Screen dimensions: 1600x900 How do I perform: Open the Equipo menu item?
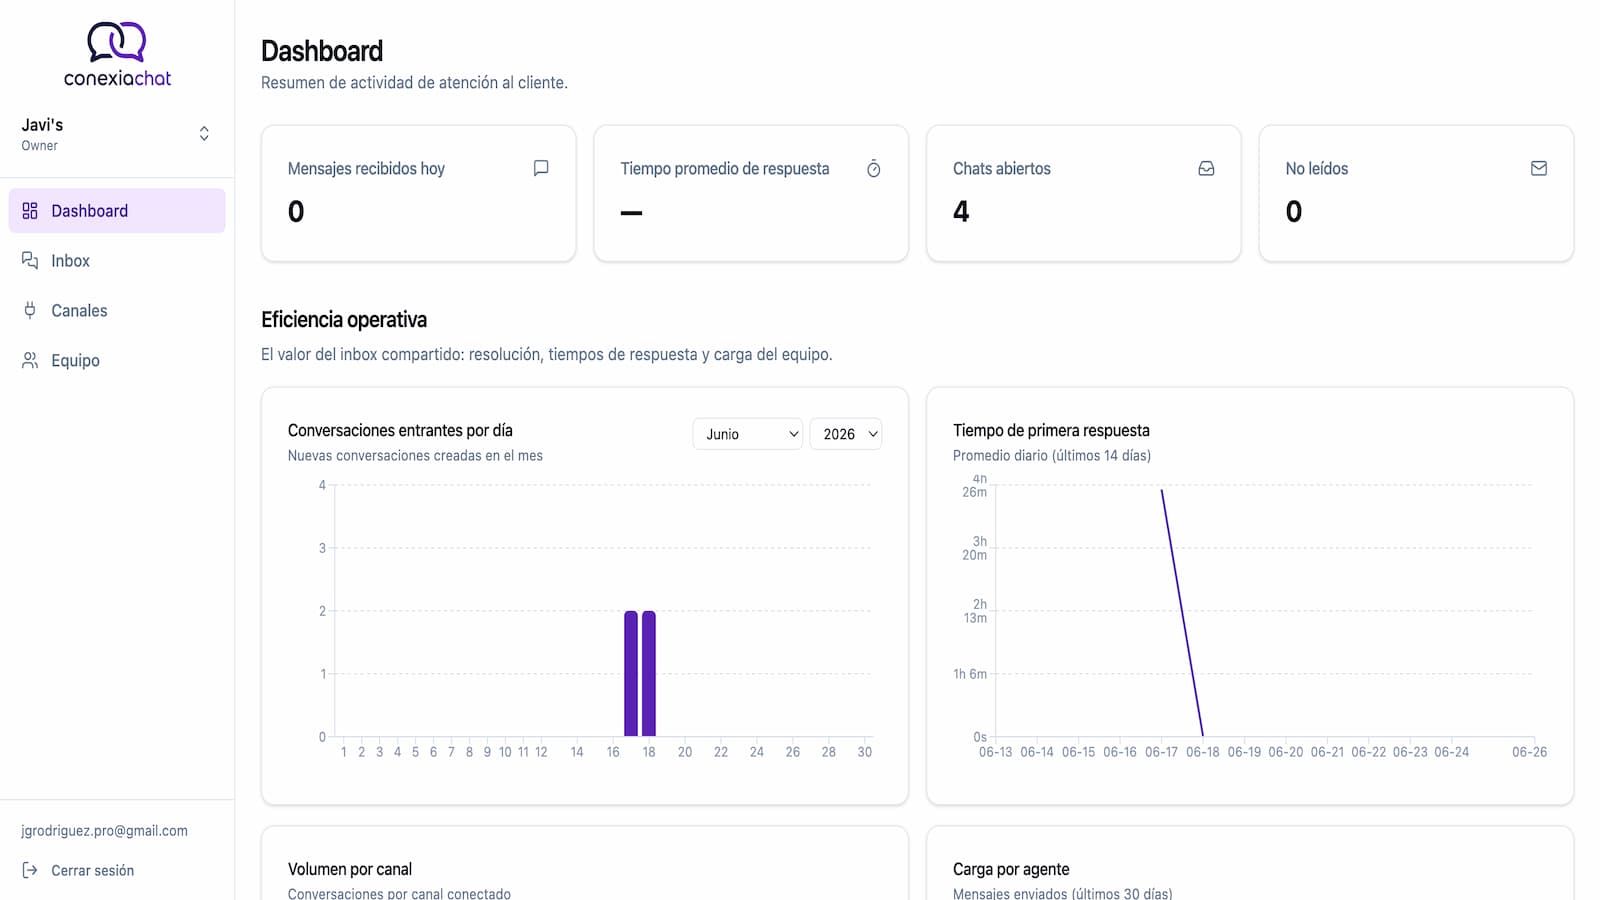117,360
